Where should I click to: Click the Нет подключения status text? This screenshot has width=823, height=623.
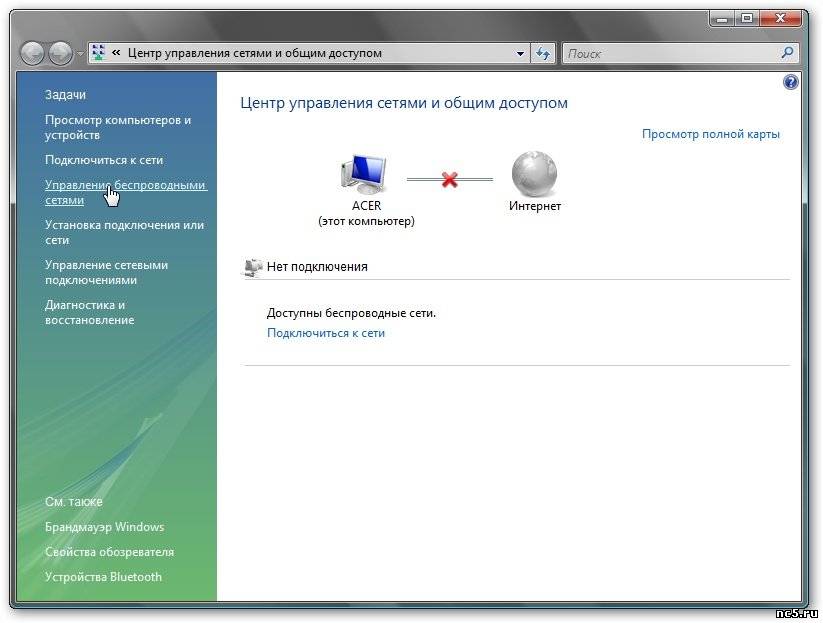(317, 267)
